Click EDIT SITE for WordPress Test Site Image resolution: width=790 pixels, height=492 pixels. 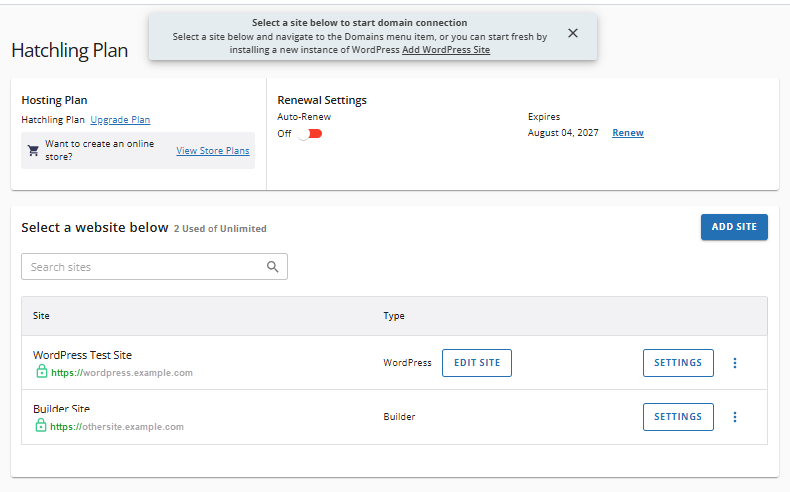pos(477,363)
